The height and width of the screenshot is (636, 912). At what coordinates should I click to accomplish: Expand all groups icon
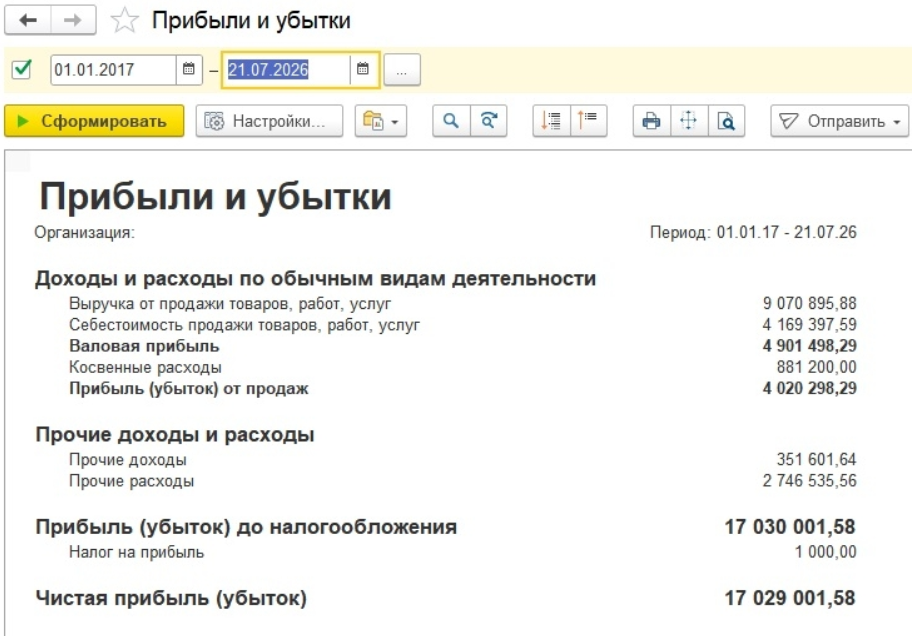point(551,121)
